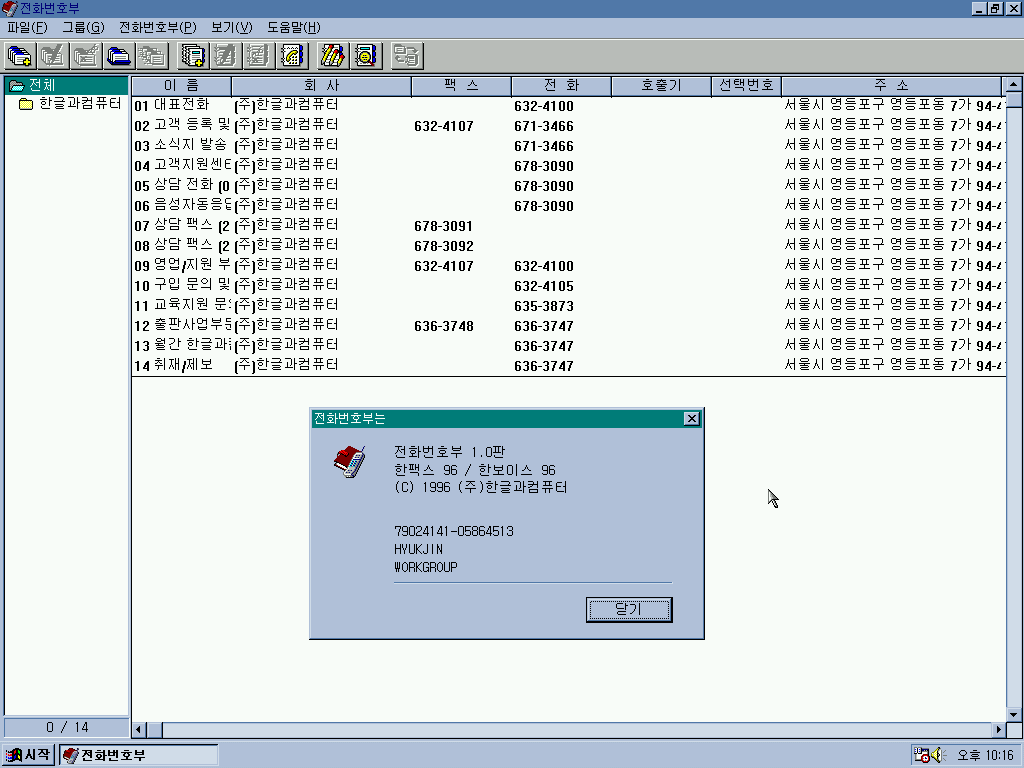The width and height of the screenshot is (1024, 768).
Task: Click the horizontal scrollbar thumb
Action: coord(155,729)
